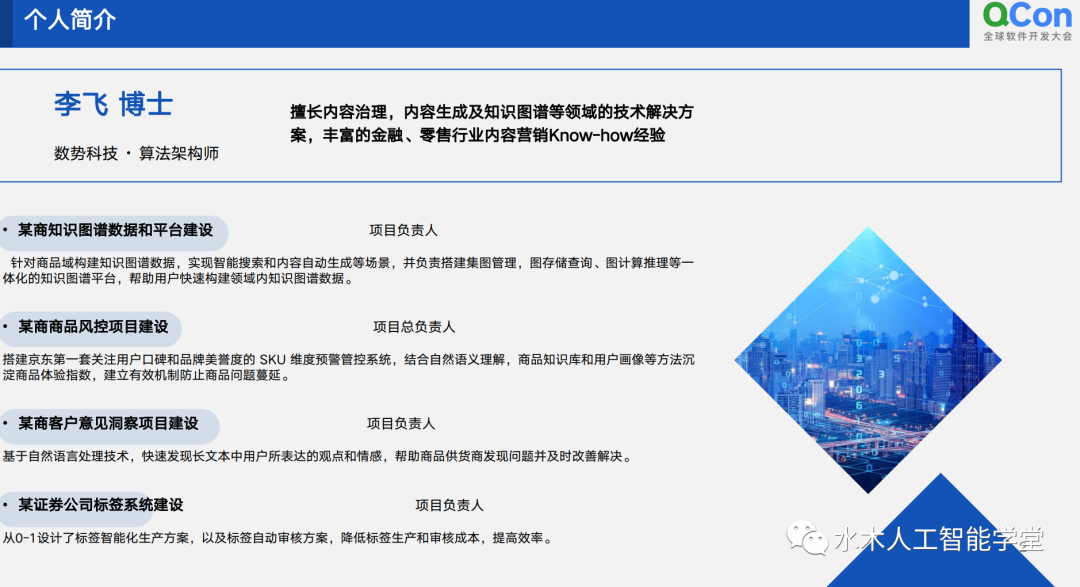Click the 水木人工智能学堂 watermark text
This screenshot has height=587, width=1080.
[938, 540]
